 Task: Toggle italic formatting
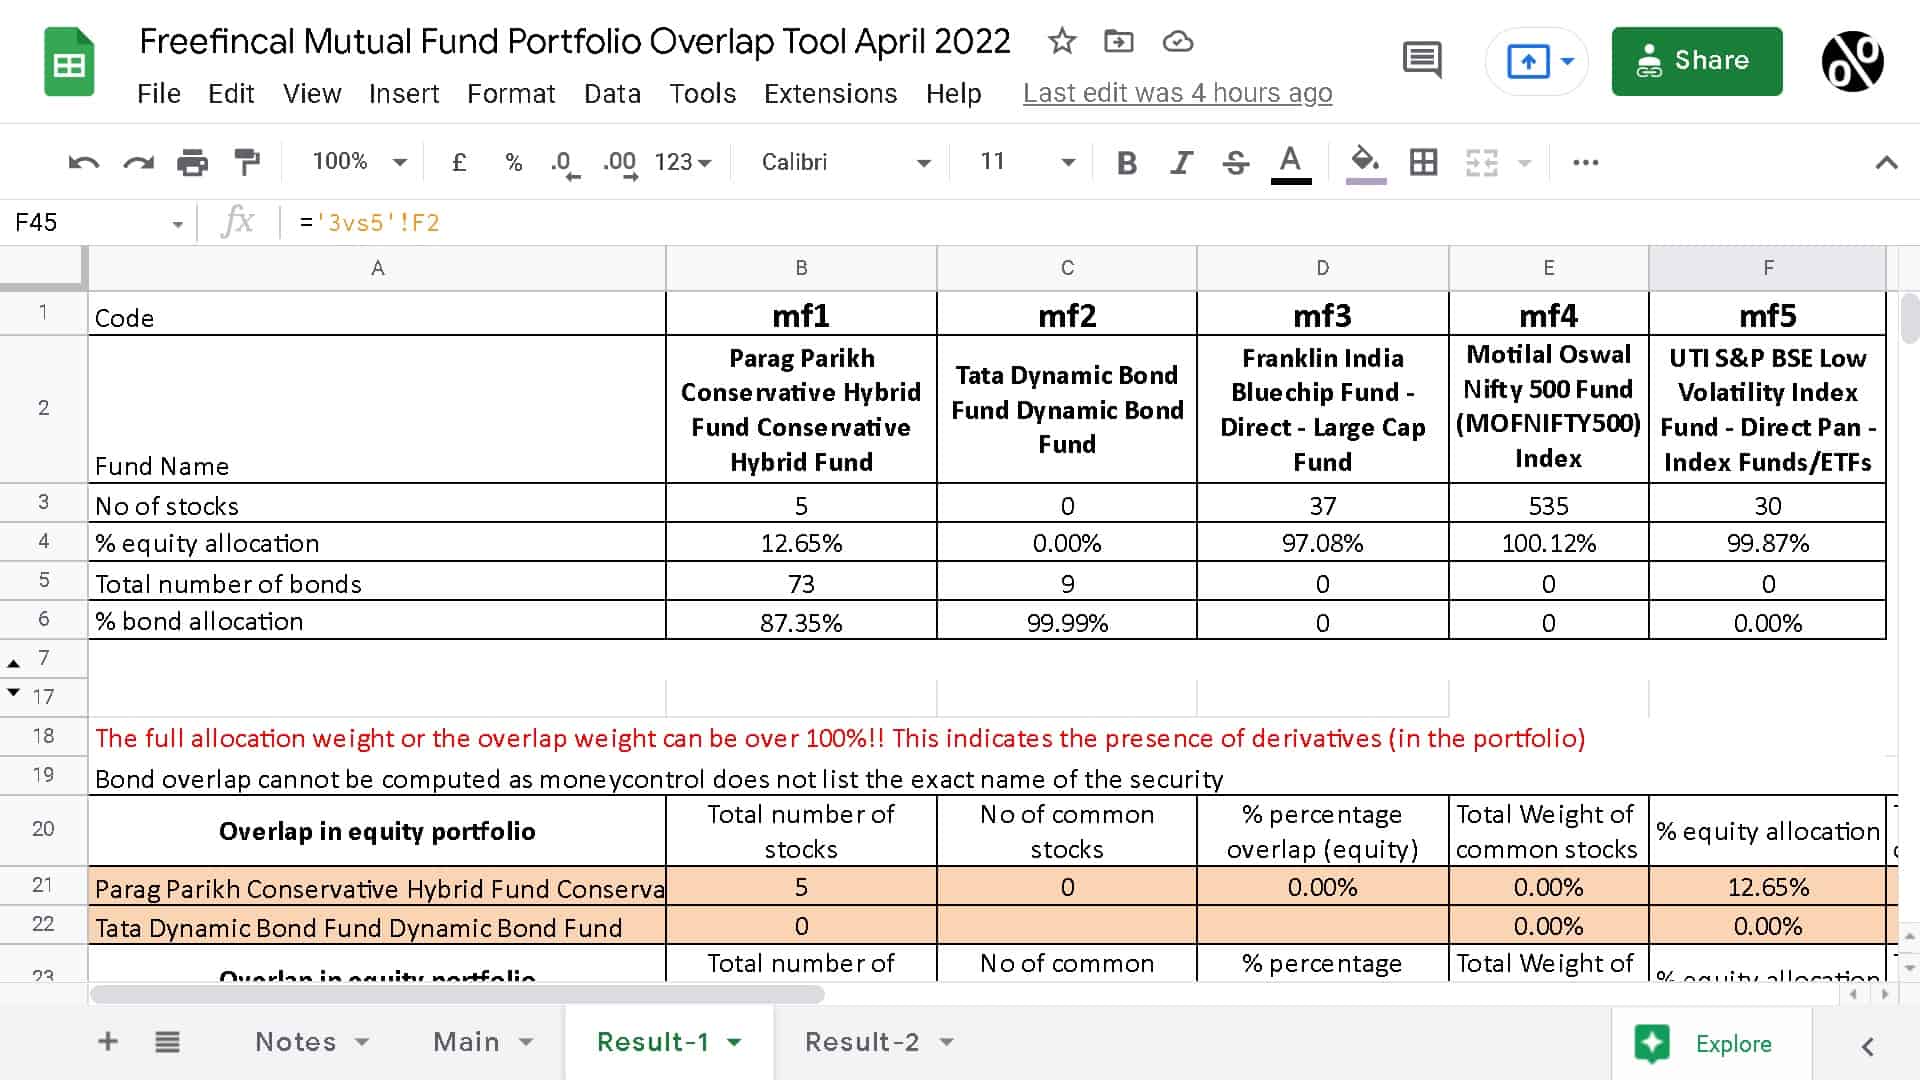click(1181, 161)
